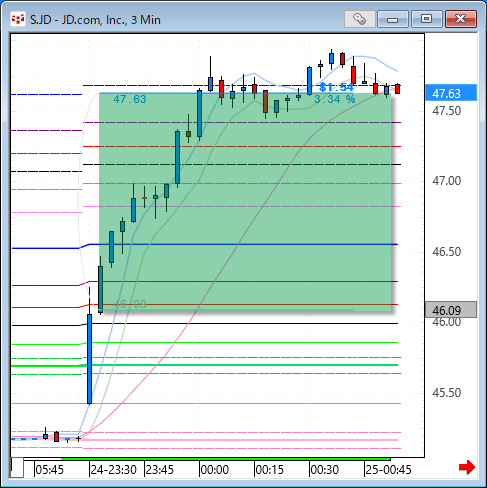Click the last red candle at chart right
Screen dimensions: 487x488
(x=397, y=89)
